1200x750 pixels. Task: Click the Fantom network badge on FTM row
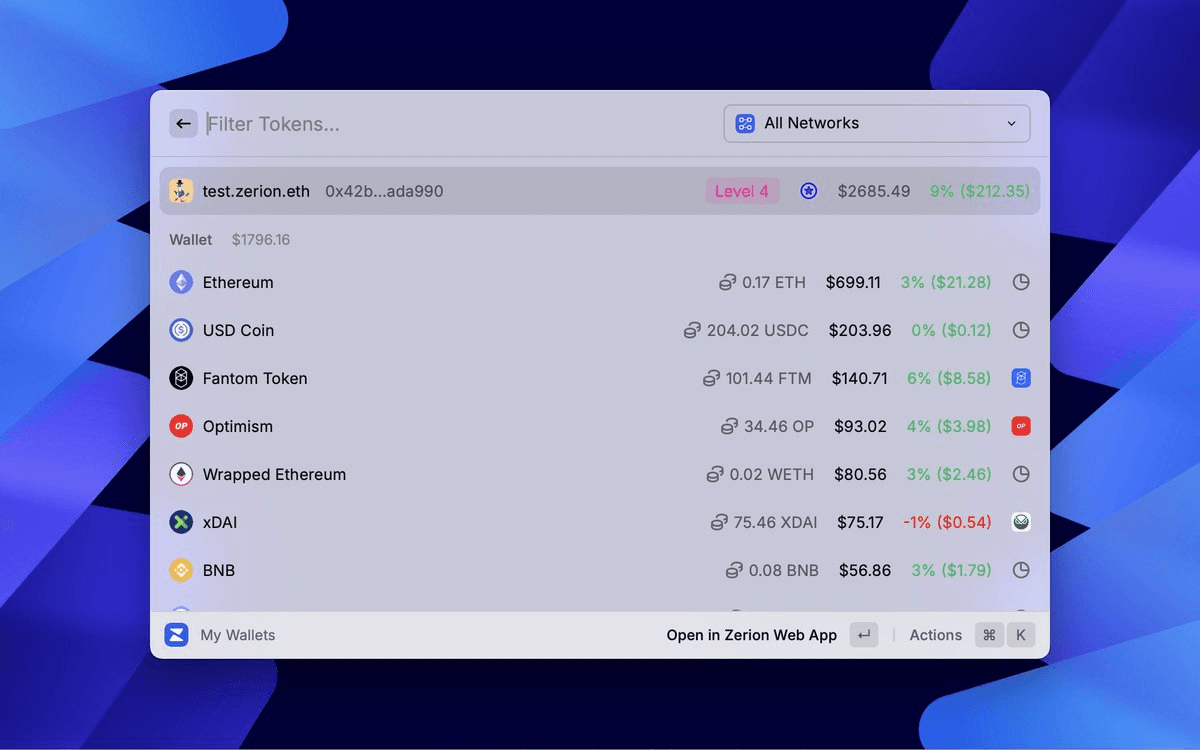(1021, 378)
